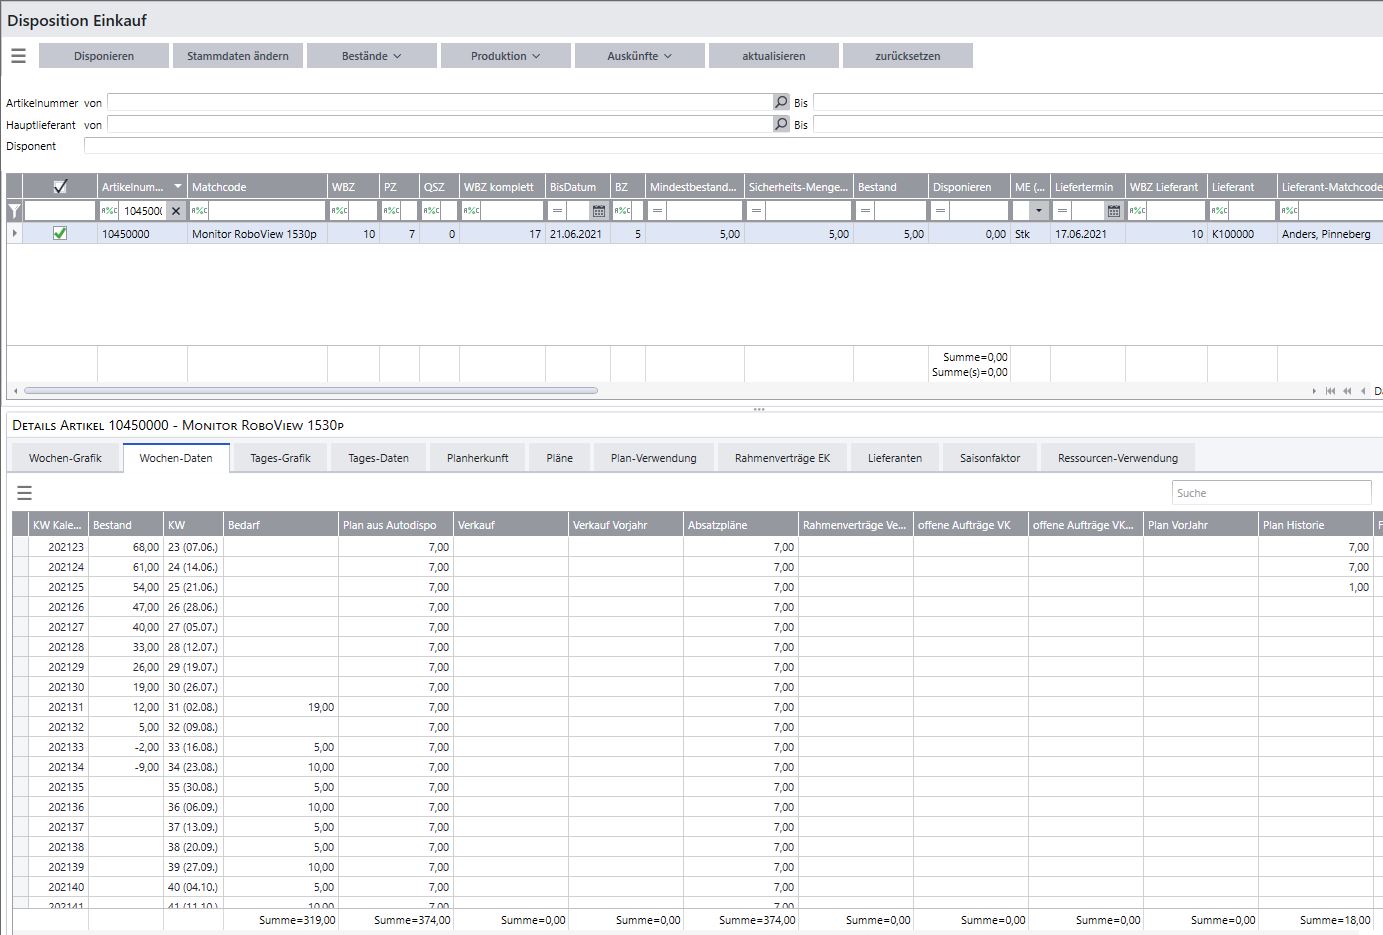Click the Artikelnummer von search magnifier
Viewport: 1383px width, 935px height.
pos(781,102)
